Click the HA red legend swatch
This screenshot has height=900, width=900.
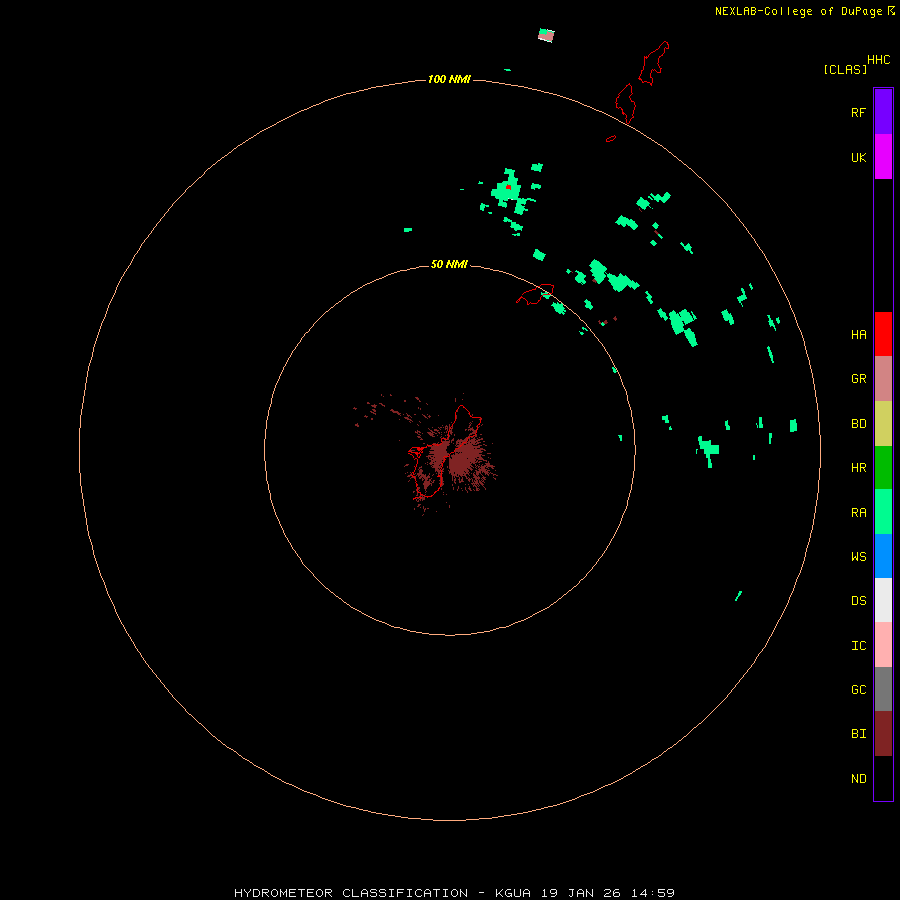click(883, 334)
